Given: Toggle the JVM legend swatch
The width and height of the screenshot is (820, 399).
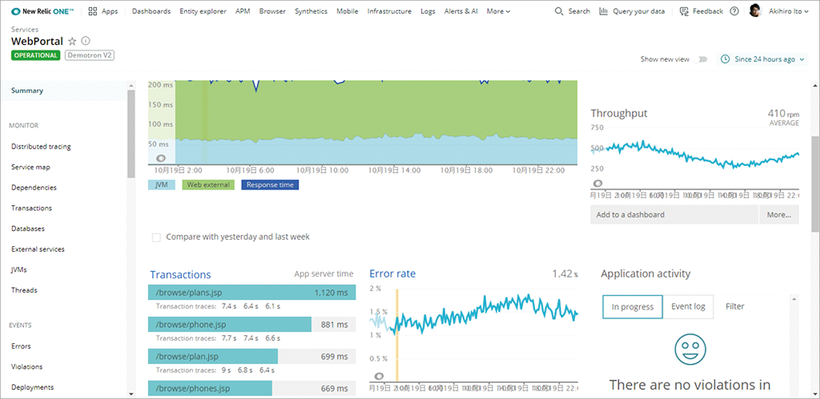Looking at the screenshot, I should click(162, 185).
